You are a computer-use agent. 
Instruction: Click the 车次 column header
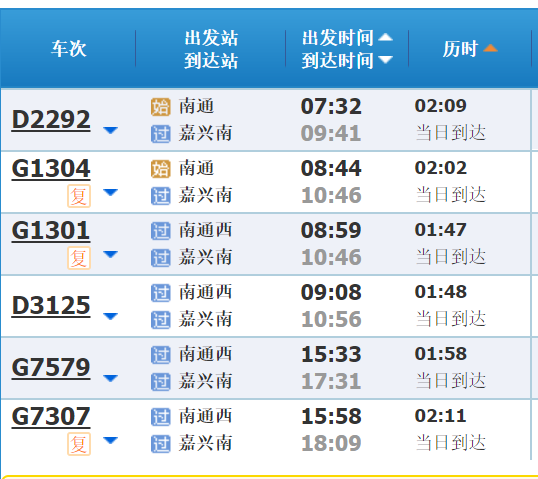pos(69,48)
